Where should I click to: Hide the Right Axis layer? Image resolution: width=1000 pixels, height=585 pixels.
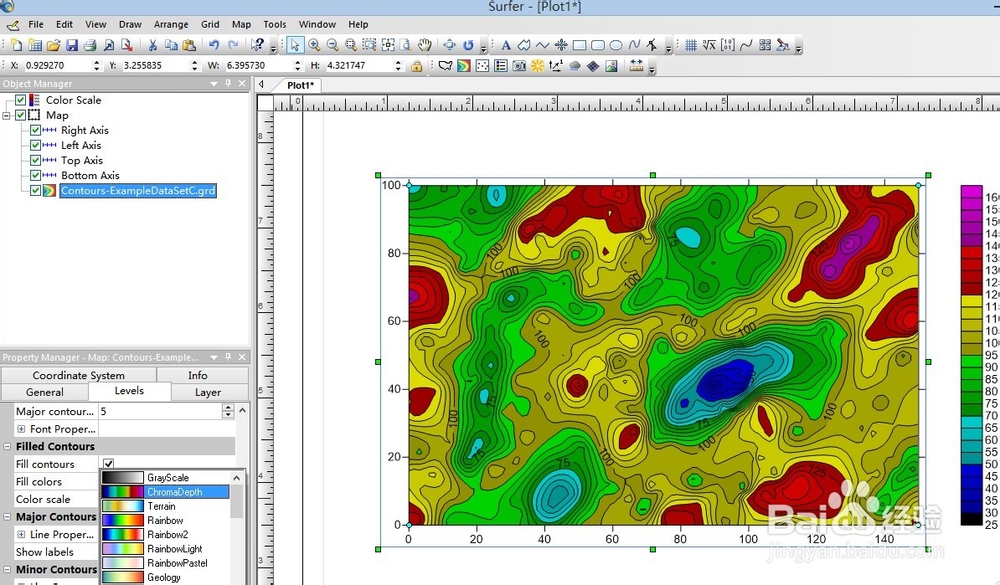click(x=36, y=130)
